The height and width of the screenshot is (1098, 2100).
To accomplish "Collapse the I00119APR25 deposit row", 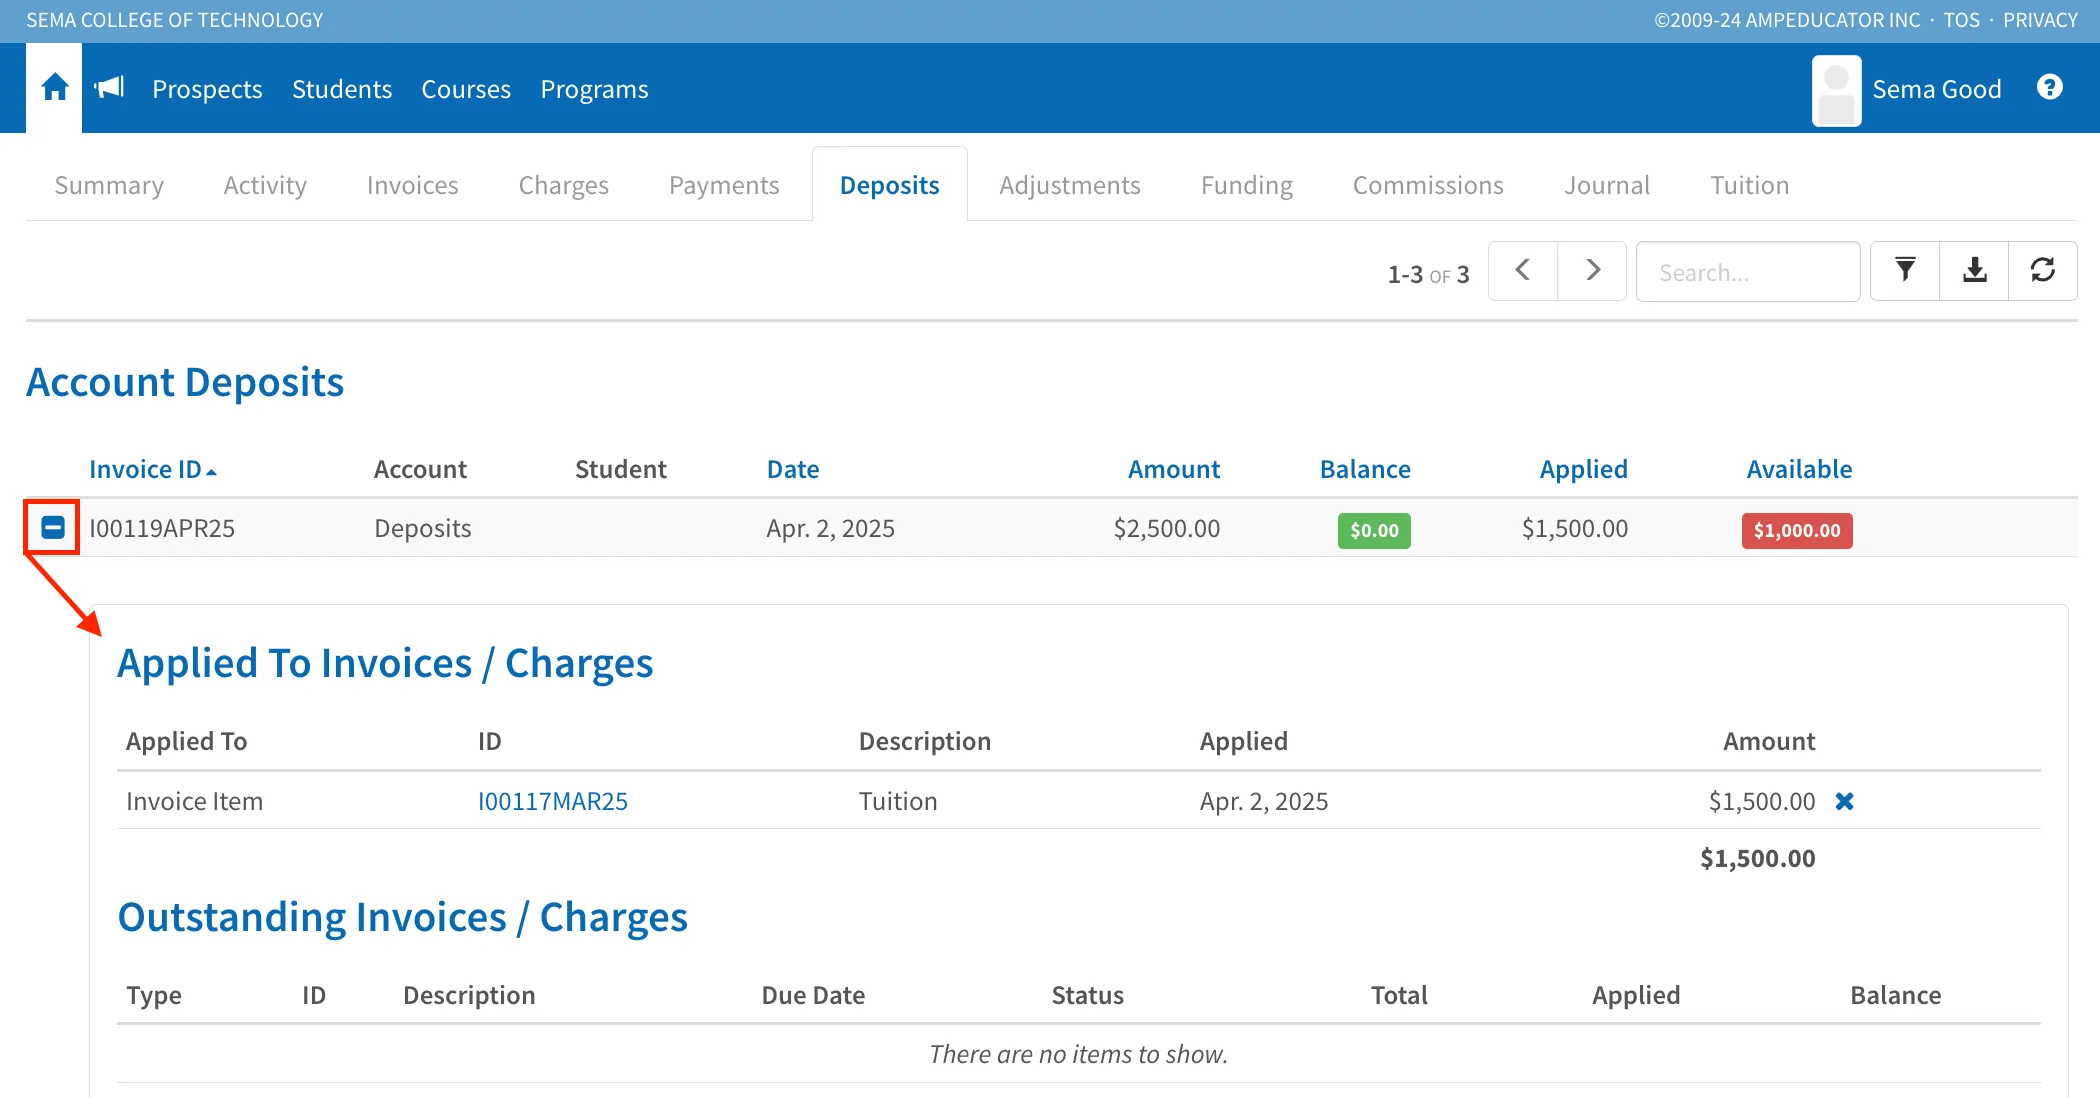I will tap(53, 527).
